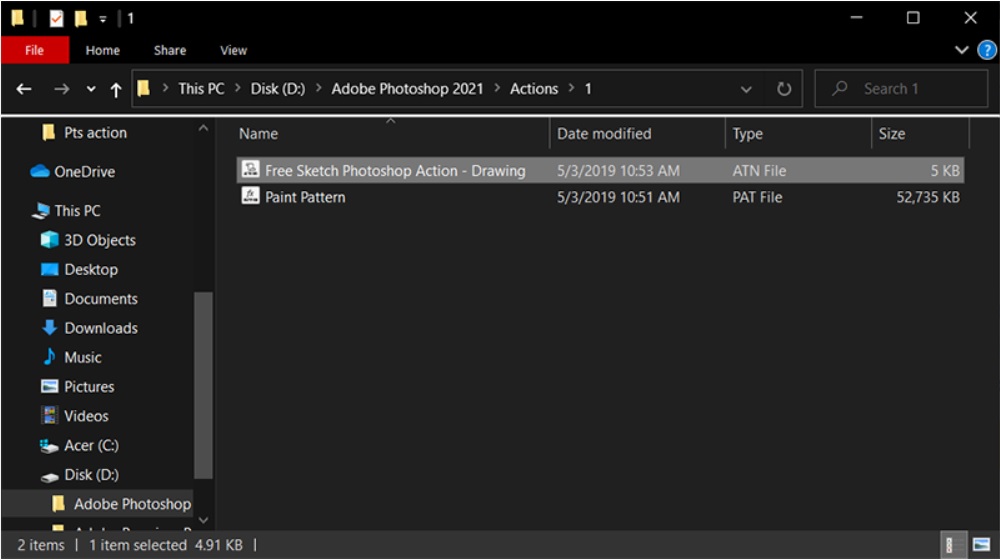This screenshot has width=1000, height=560.
Task: Open the Share ribbon tab
Action: (x=170, y=50)
